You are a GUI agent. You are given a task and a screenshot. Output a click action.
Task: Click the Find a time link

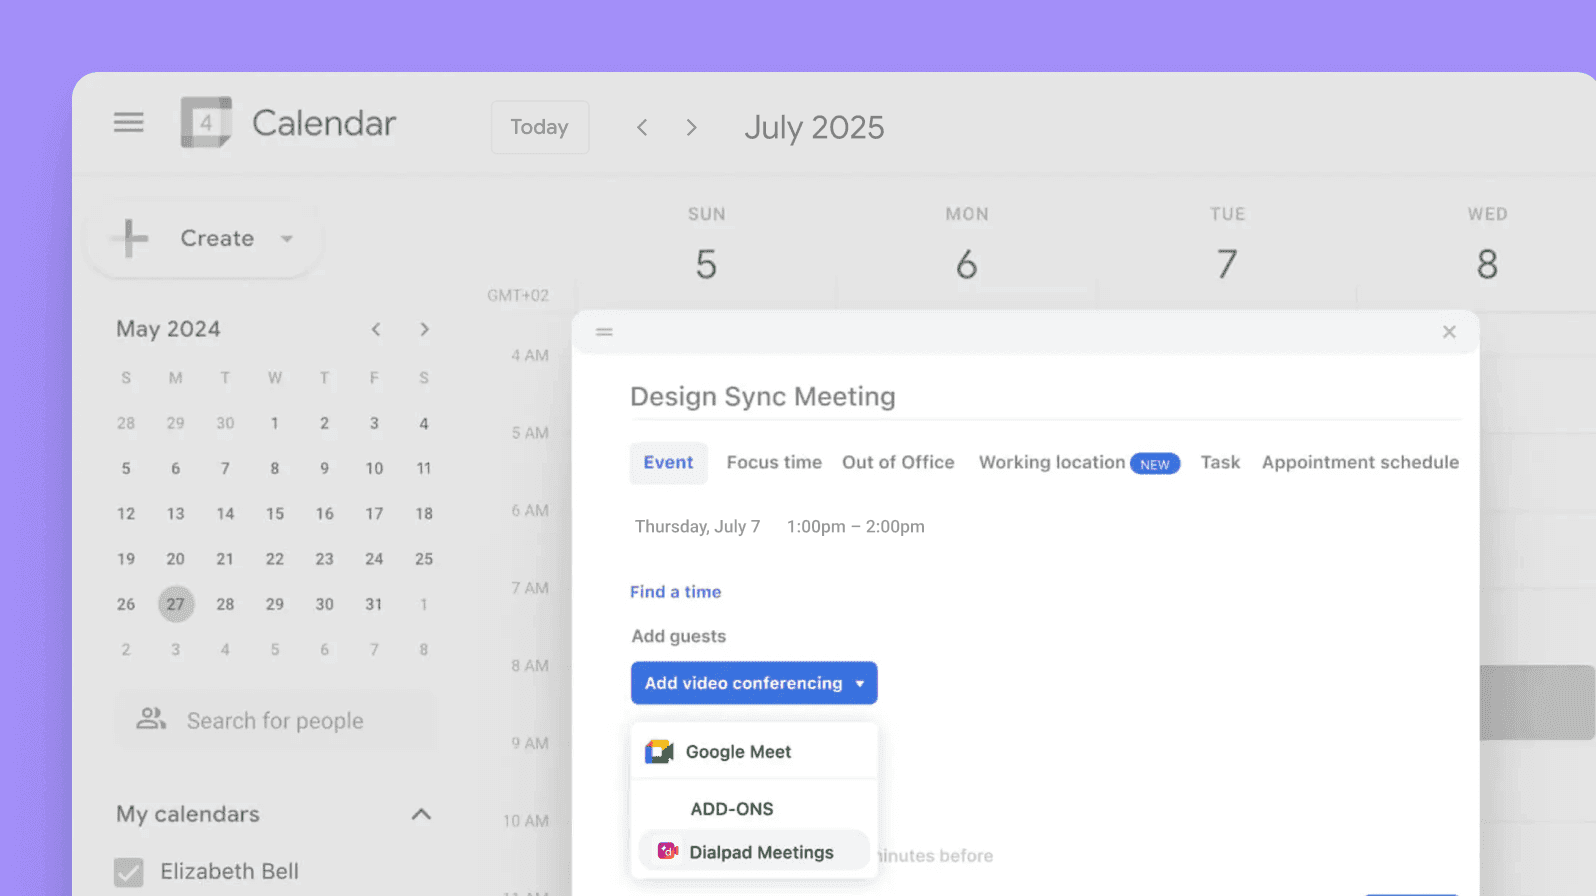[675, 592]
